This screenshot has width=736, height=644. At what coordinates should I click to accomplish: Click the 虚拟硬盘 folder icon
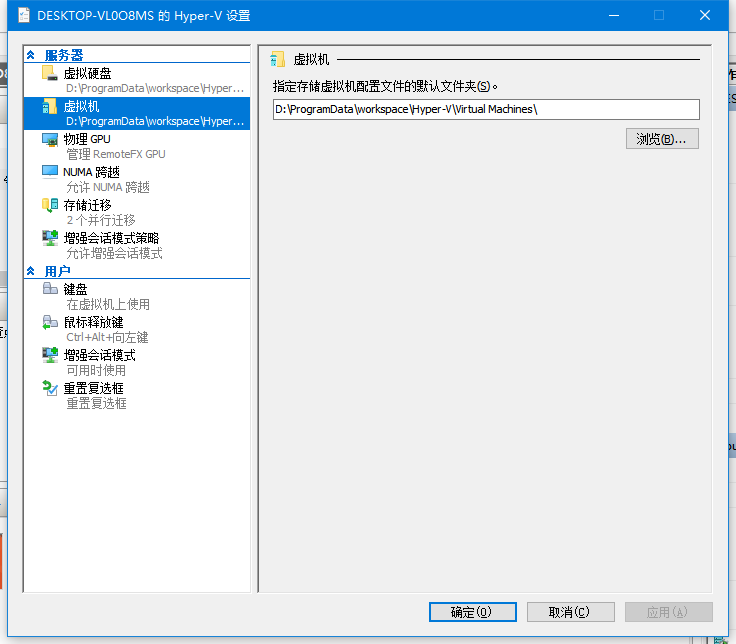pos(49,73)
